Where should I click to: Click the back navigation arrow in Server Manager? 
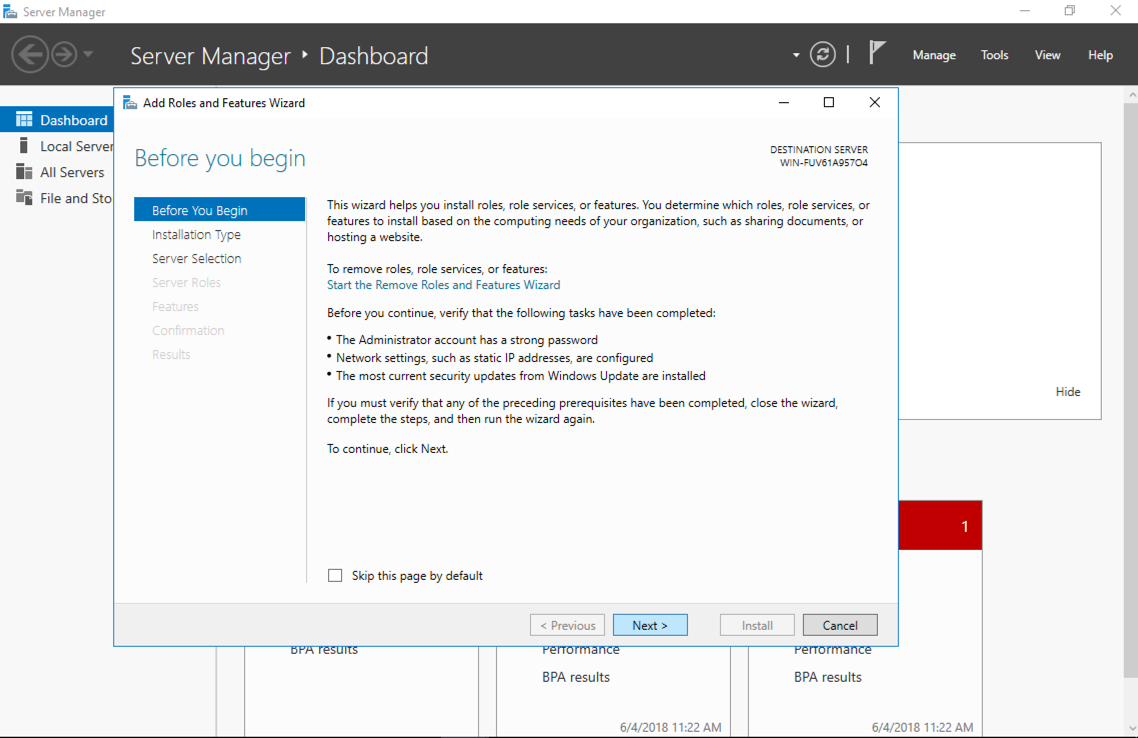click(30, 54)
